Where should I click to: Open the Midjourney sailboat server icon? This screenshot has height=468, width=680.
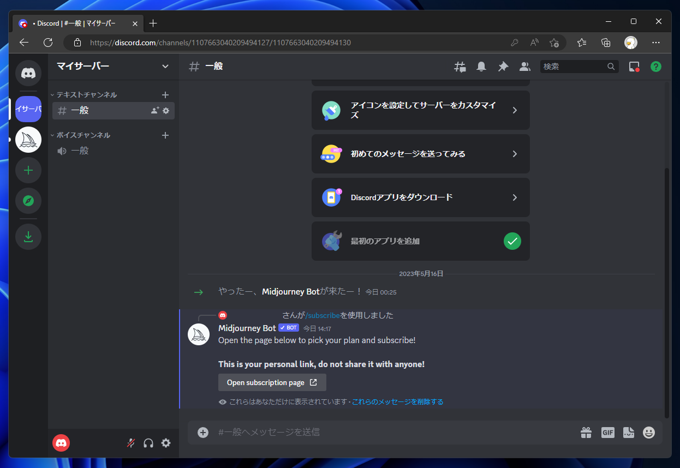28,140
